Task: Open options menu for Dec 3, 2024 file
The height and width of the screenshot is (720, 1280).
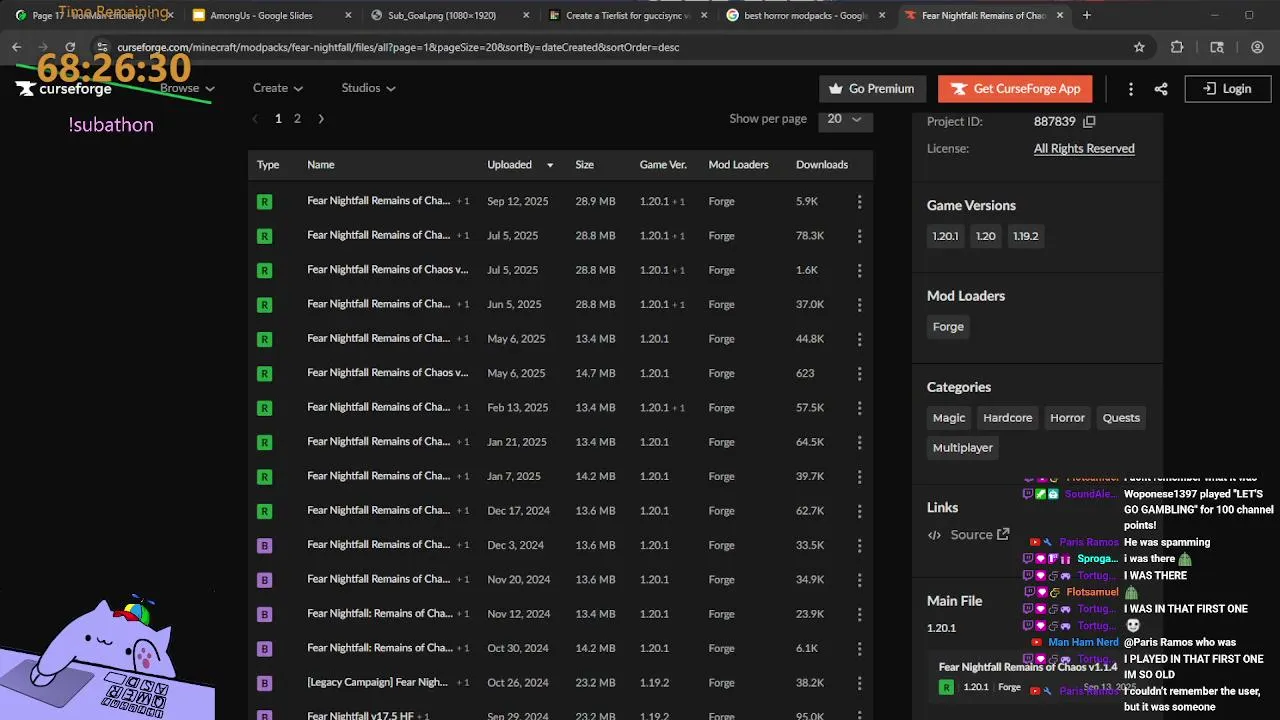Action: tap(859, 545)
